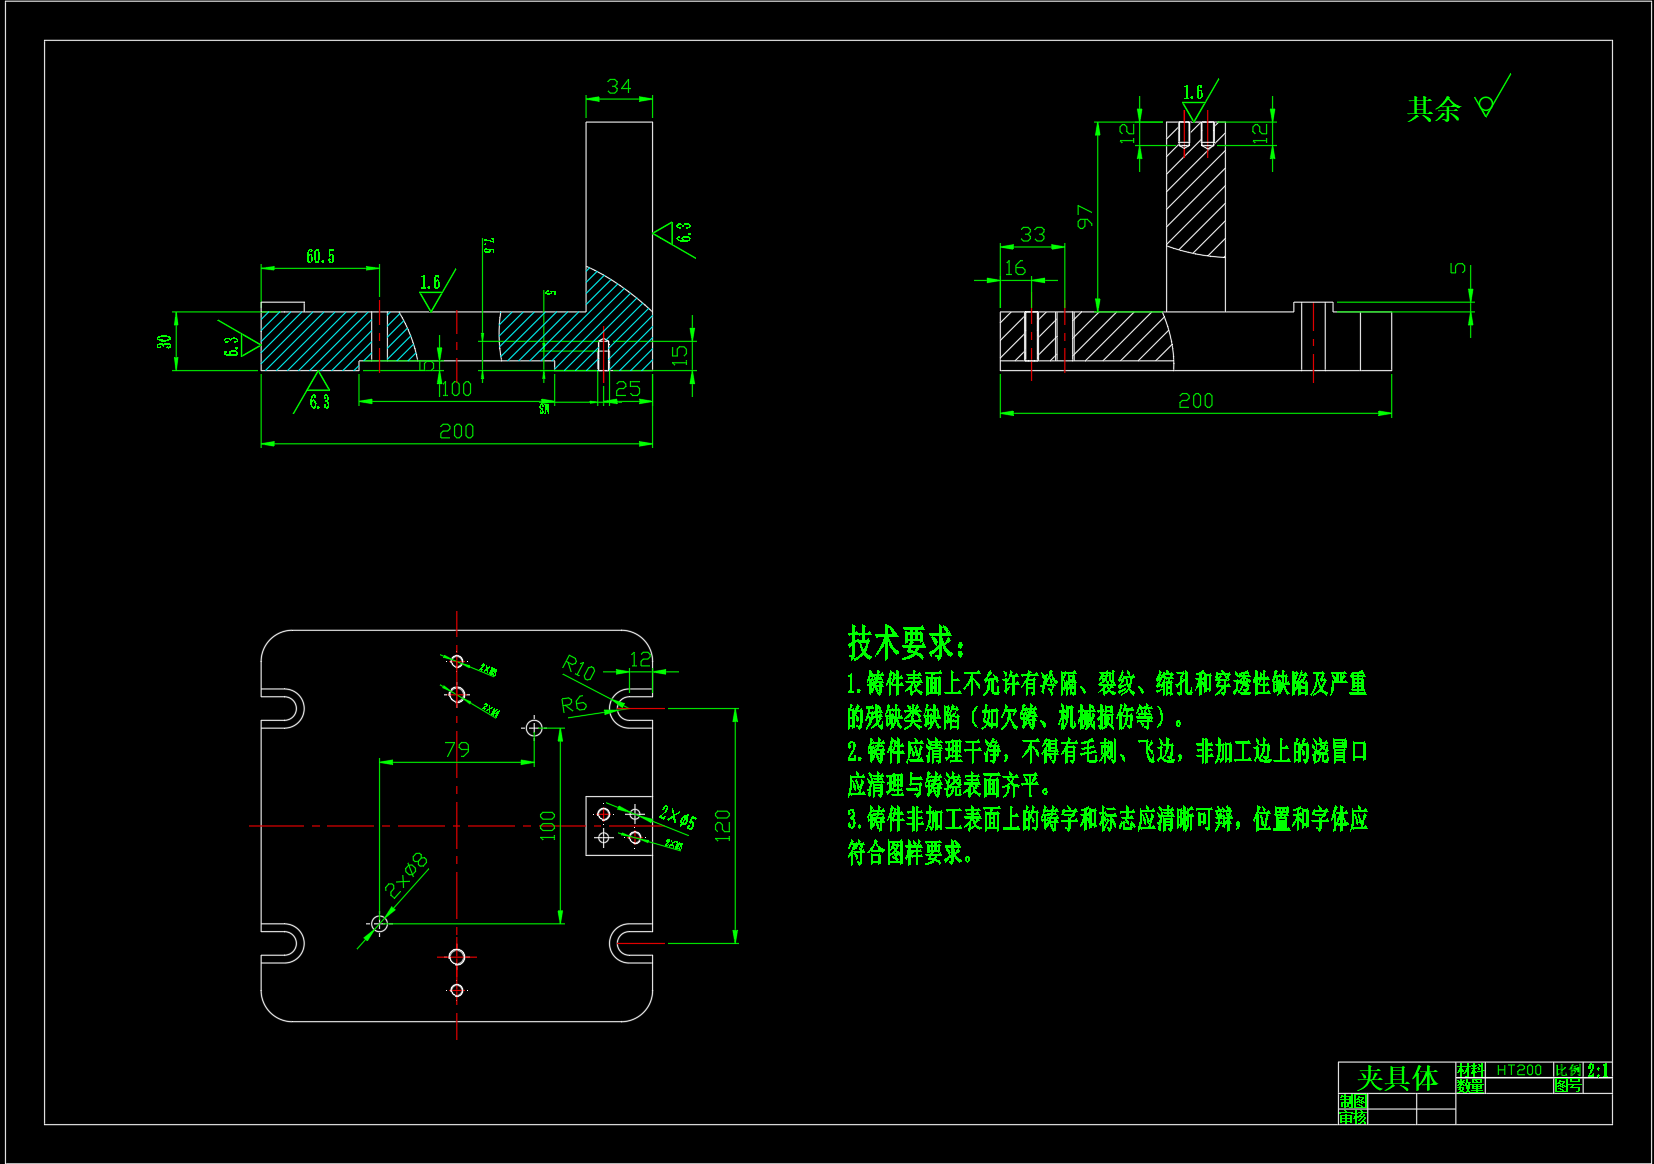
Task: Click the 图号 label in title block
Action: pyautogui.click(x=1568, y=1085)
